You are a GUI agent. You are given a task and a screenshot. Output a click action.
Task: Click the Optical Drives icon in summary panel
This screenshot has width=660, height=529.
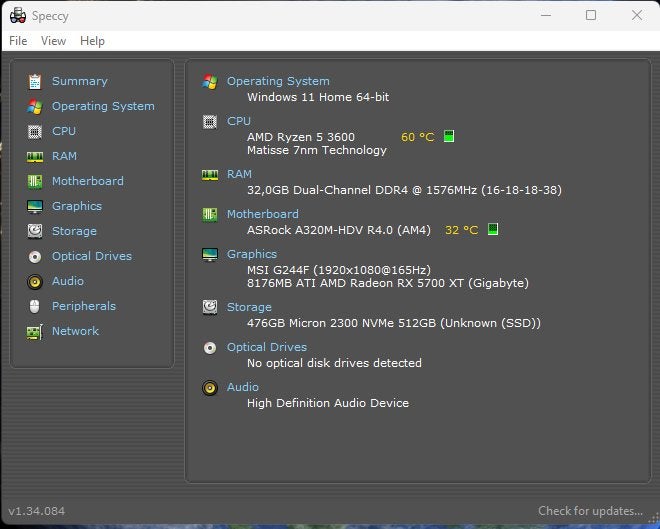coord(210,348)
